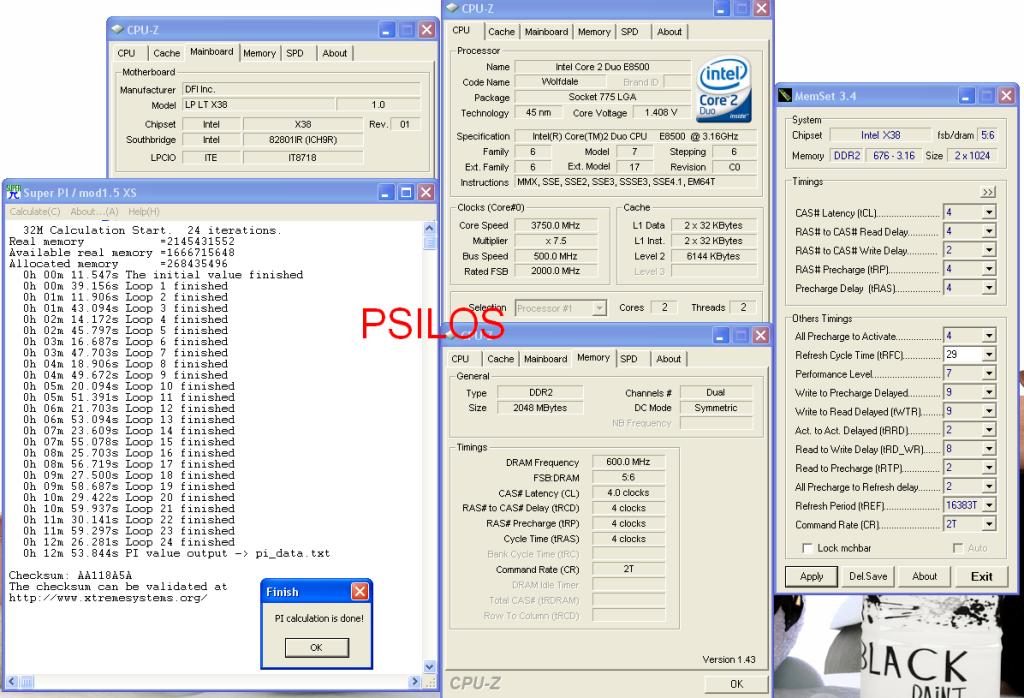Image resolution: width=1024 pixels, height=698 pixels.
Task: Open the Performance Level dropdown
Action: [989, 373]
